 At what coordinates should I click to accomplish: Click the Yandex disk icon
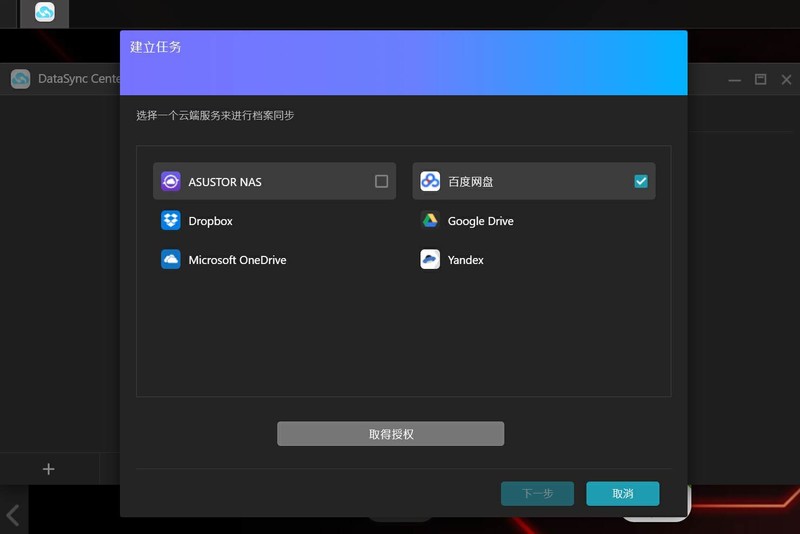click(x=430, y=259)
